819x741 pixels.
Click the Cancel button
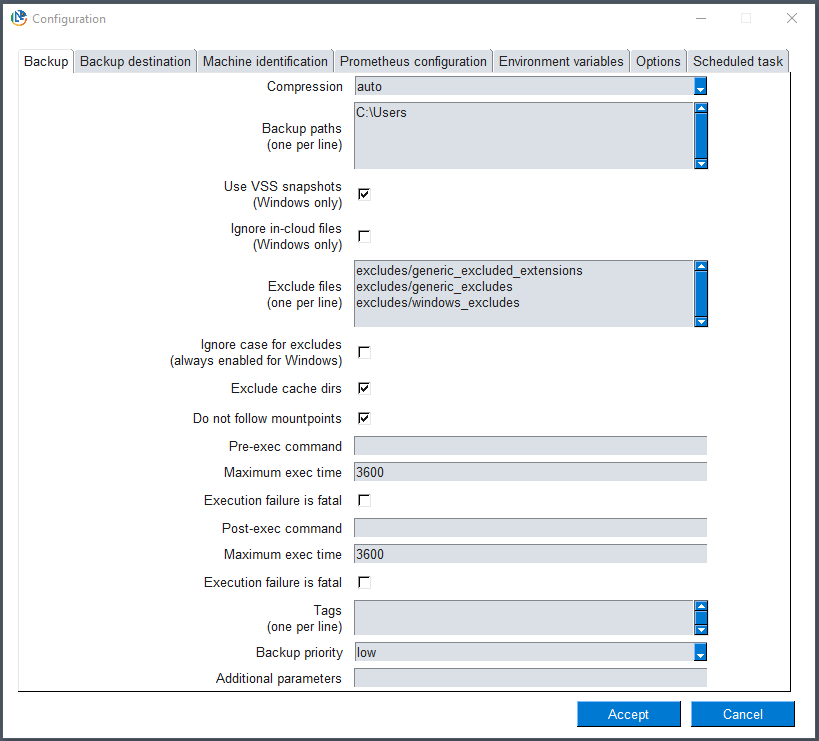click(x=742, y=714)
